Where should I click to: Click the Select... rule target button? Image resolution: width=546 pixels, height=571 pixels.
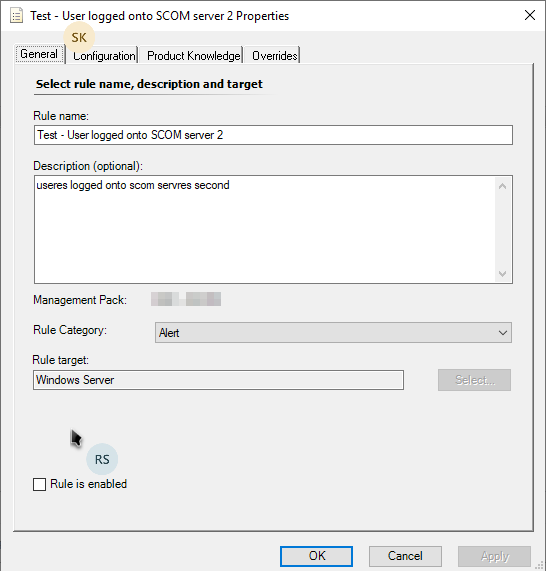[474, 380]
